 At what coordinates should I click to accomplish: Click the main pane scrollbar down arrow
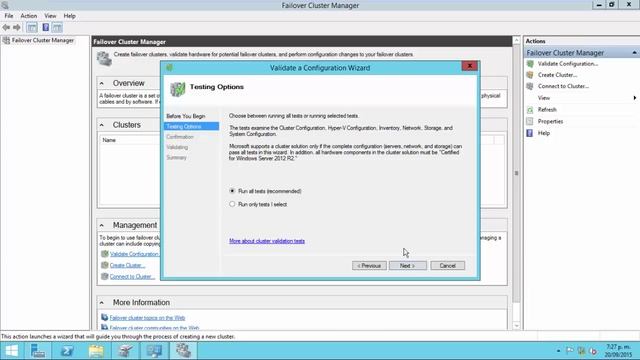tap(516, 326)
